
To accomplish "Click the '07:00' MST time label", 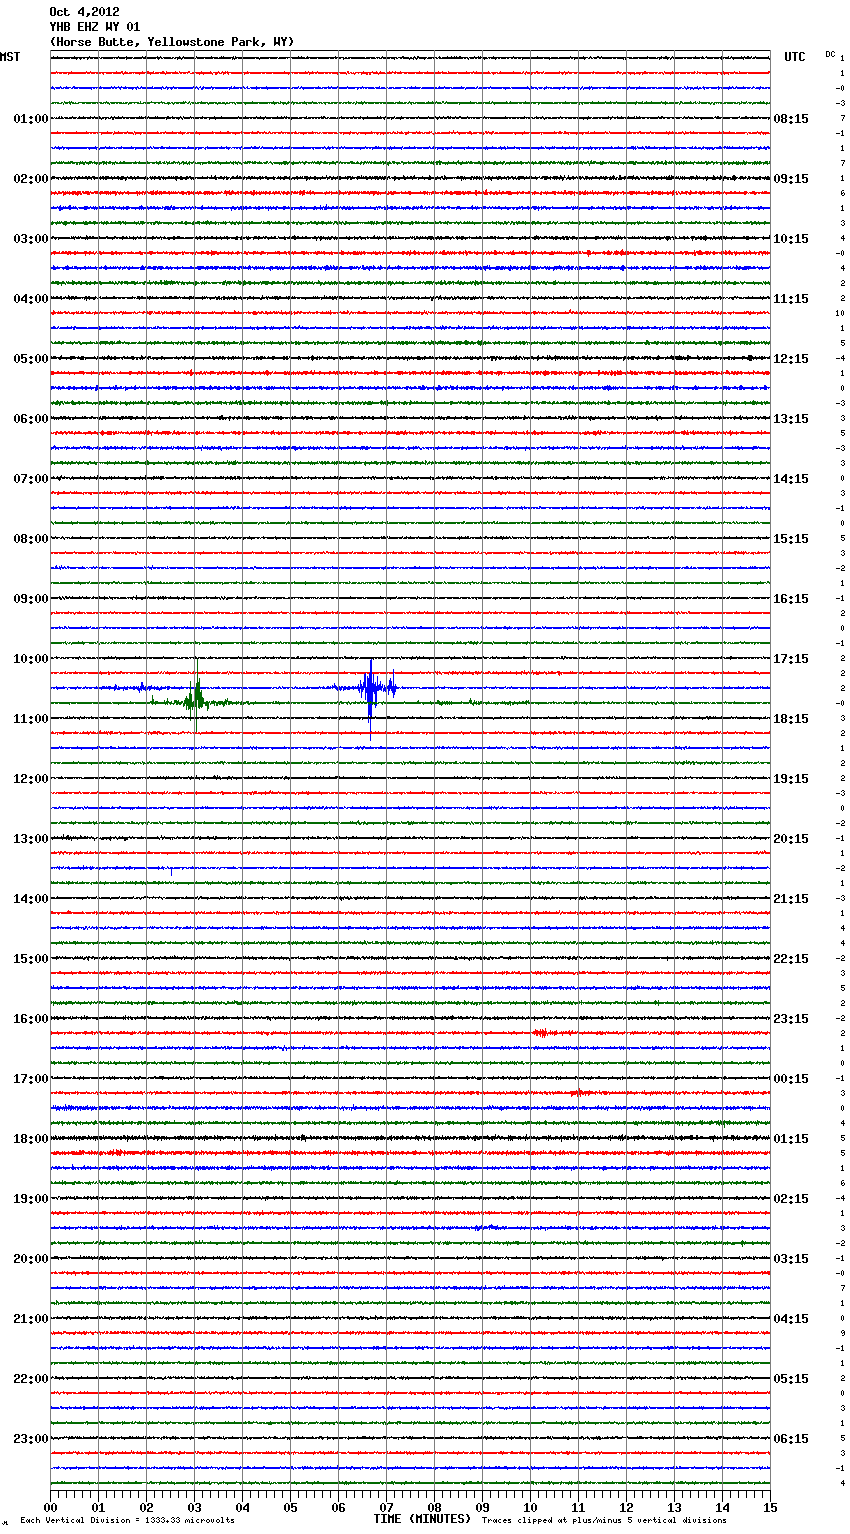I will (x=31, y=479).
